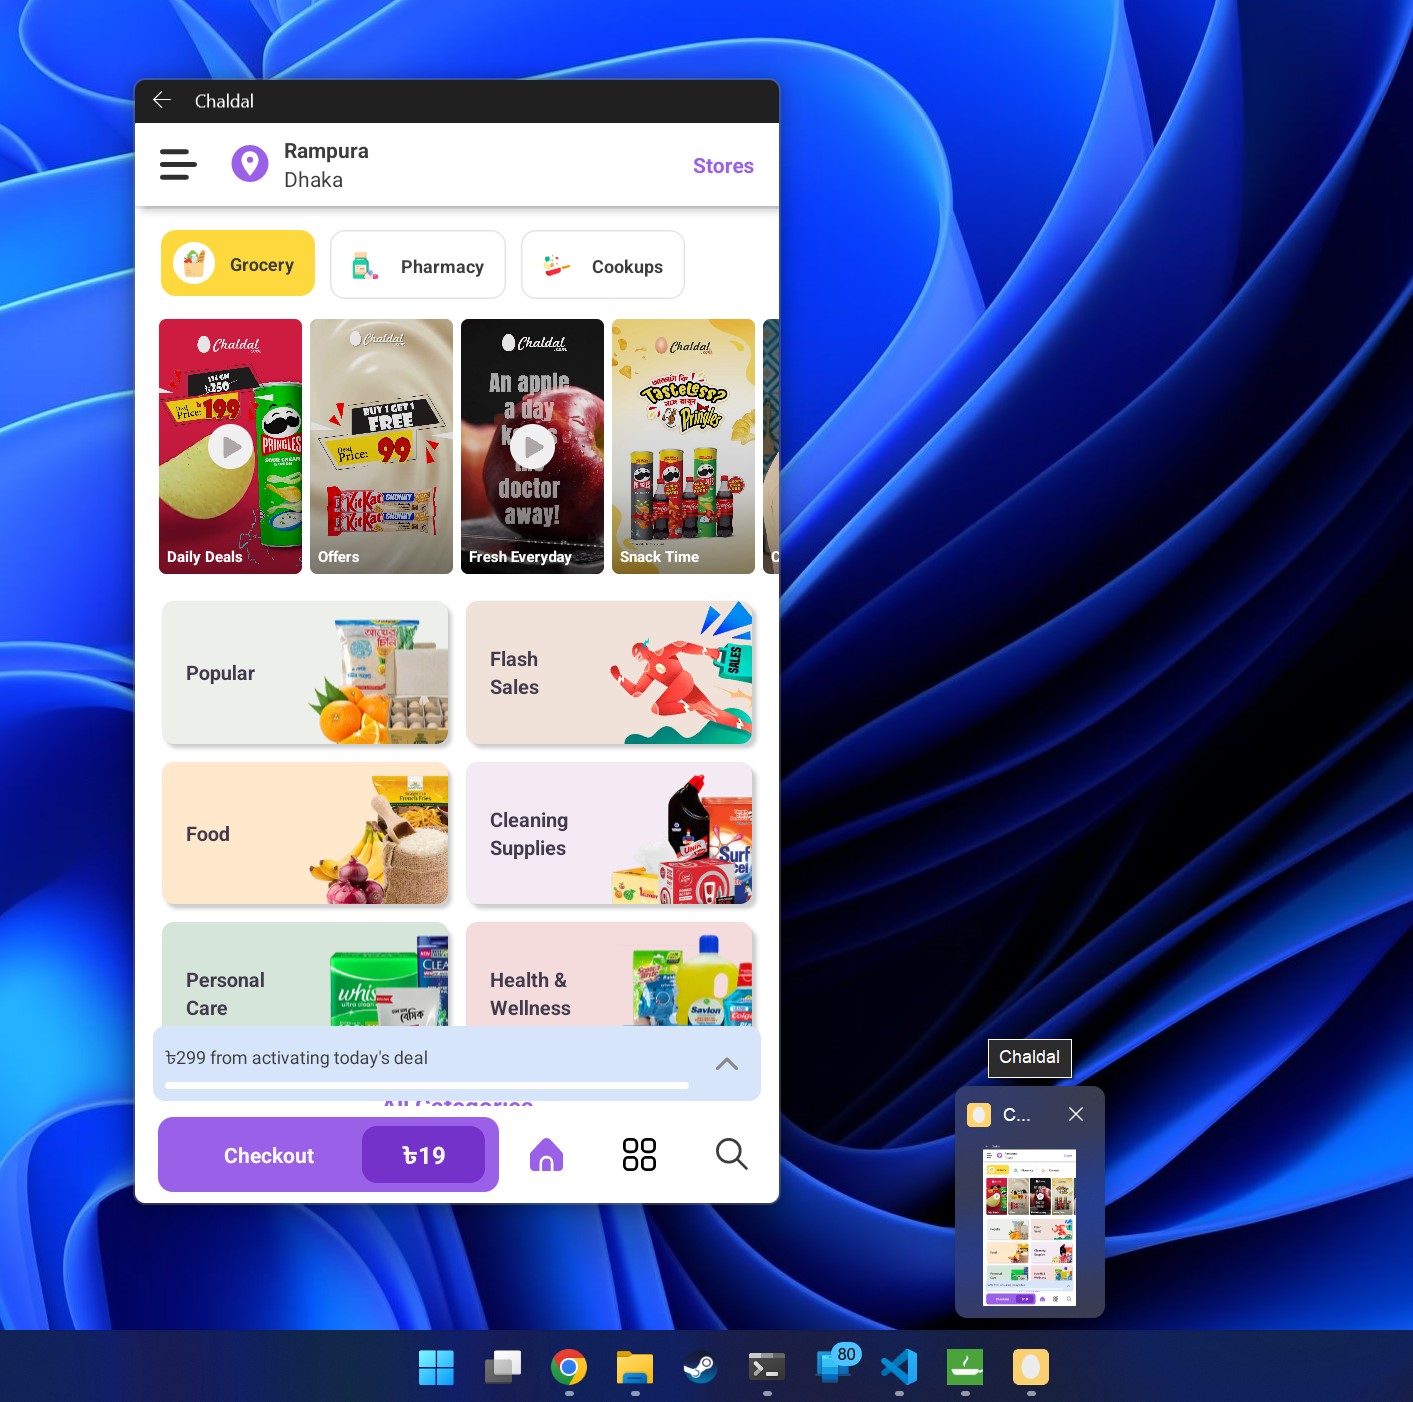The image size is (1413, 1402).
Task: Open Visual Studio Code from the taskbar
Action: point(899,1367)
